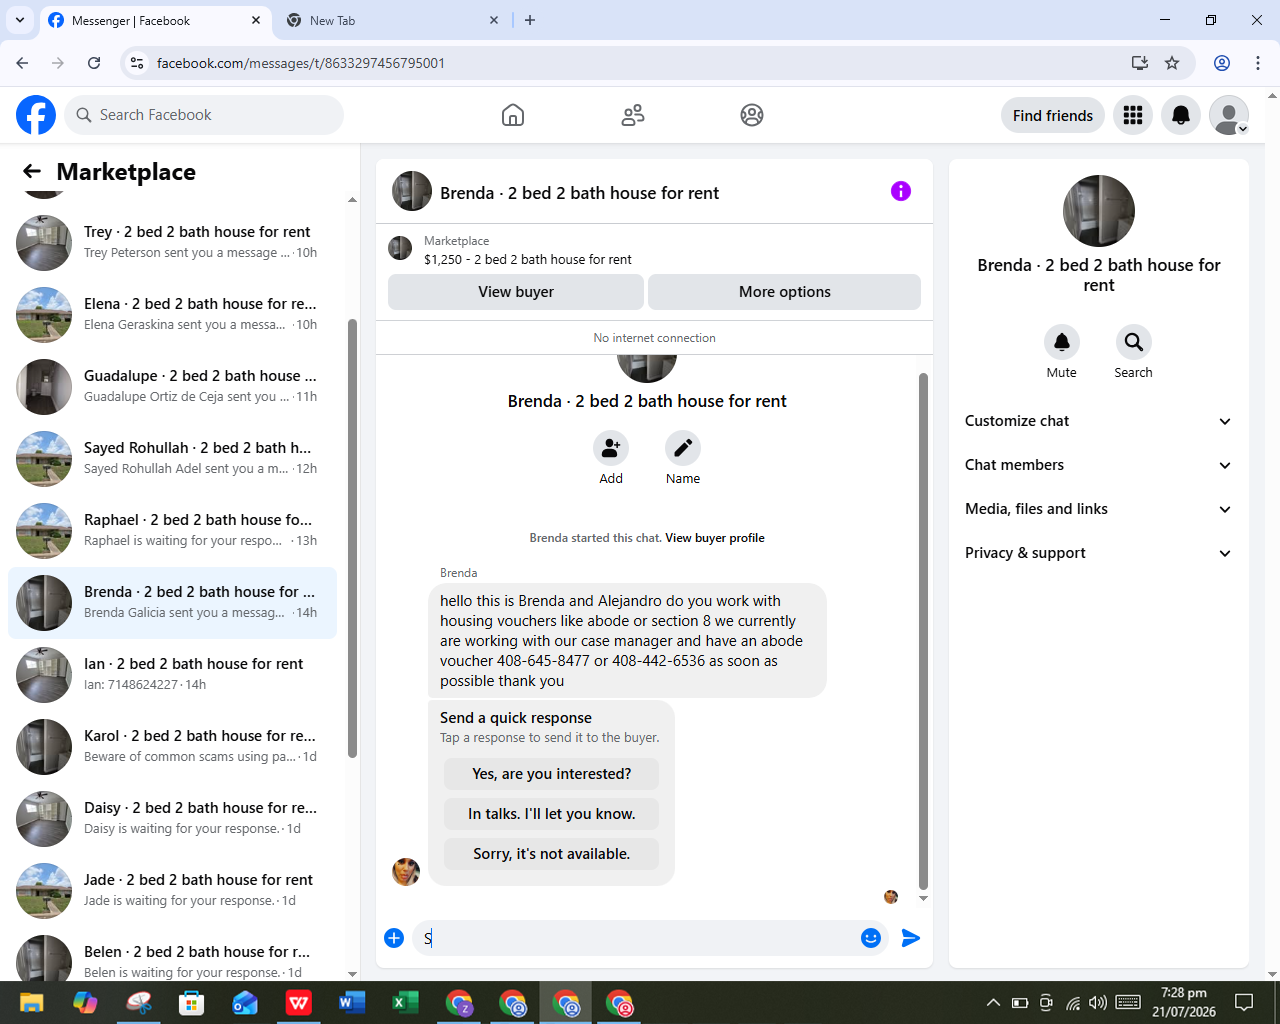Open the Notifications bell in header
The width and height of the screenshot is (1280, 1024).
click(x=1181, y=115)
